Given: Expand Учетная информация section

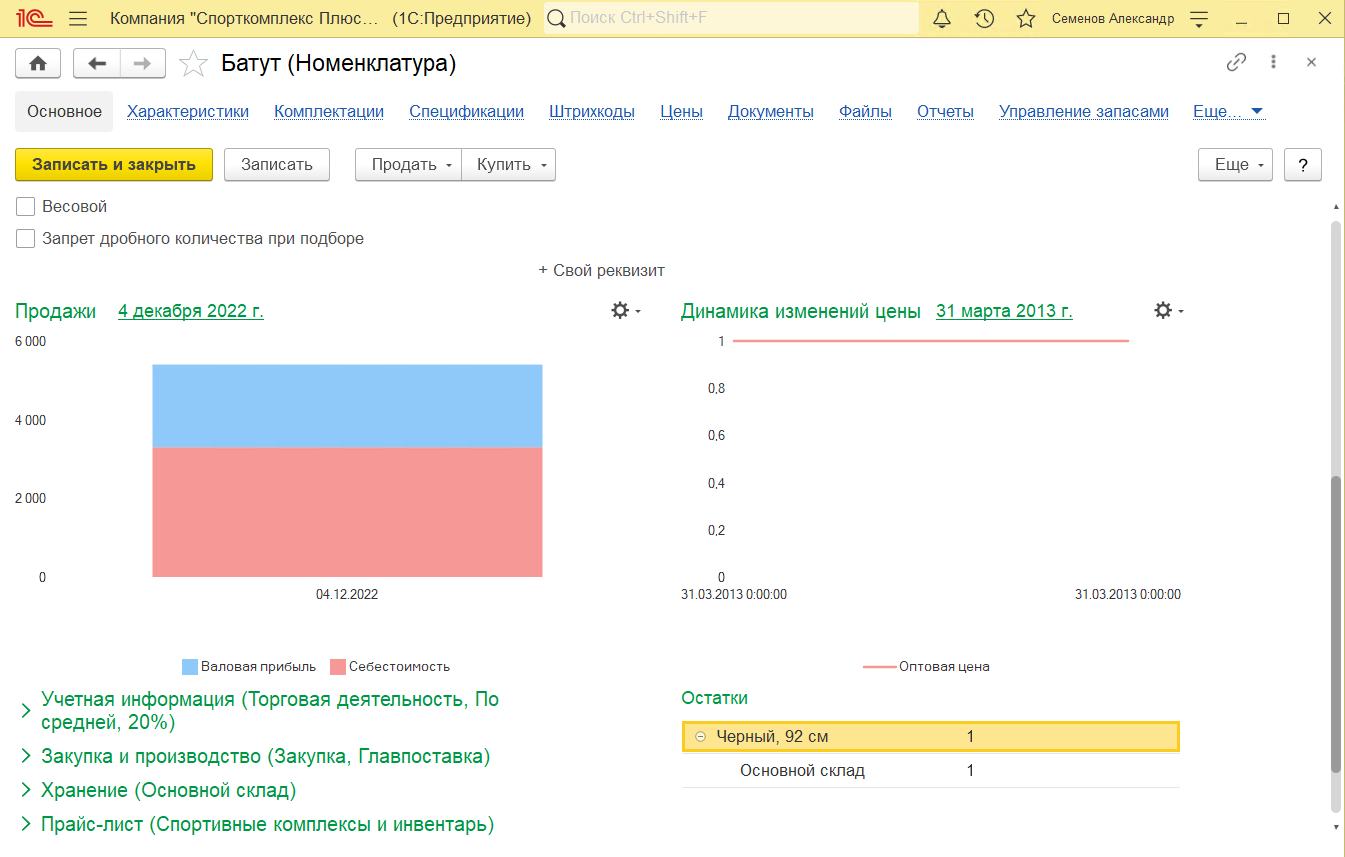Looking at the screenshot, I should tap(26, 710).
